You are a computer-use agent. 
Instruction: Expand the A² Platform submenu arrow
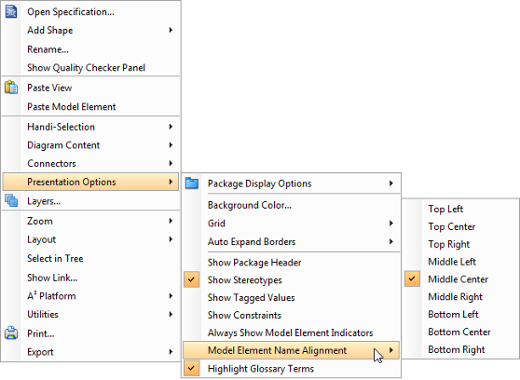pyautogui.click(x=171, y=296)
